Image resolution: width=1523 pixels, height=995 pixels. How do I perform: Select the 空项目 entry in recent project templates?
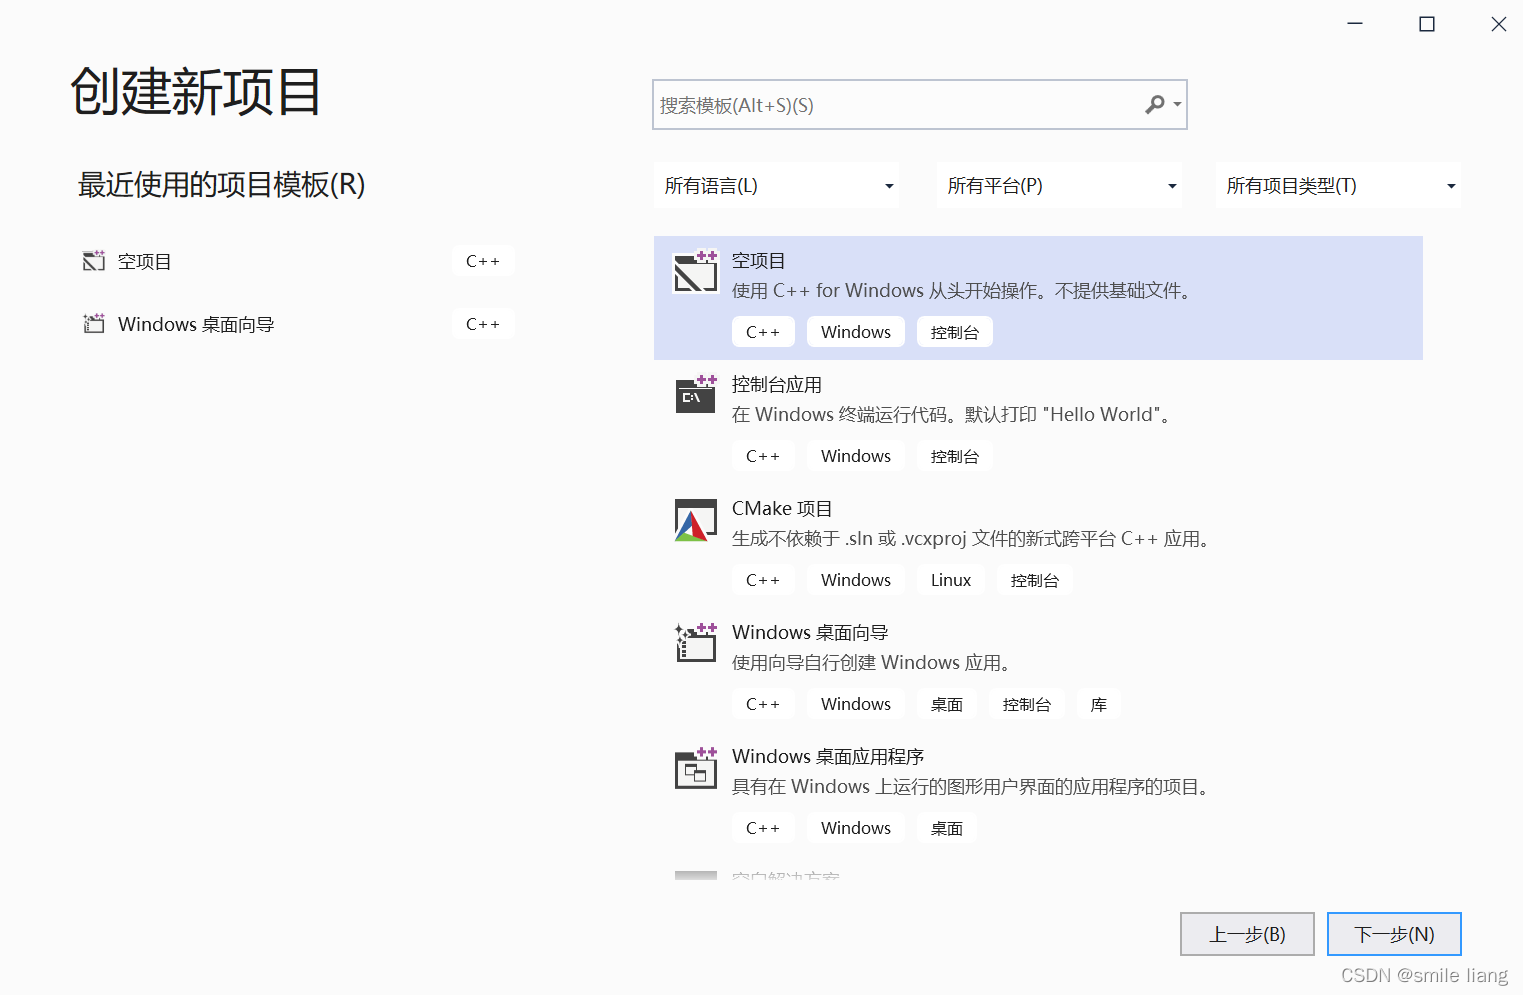click(145, 260)
